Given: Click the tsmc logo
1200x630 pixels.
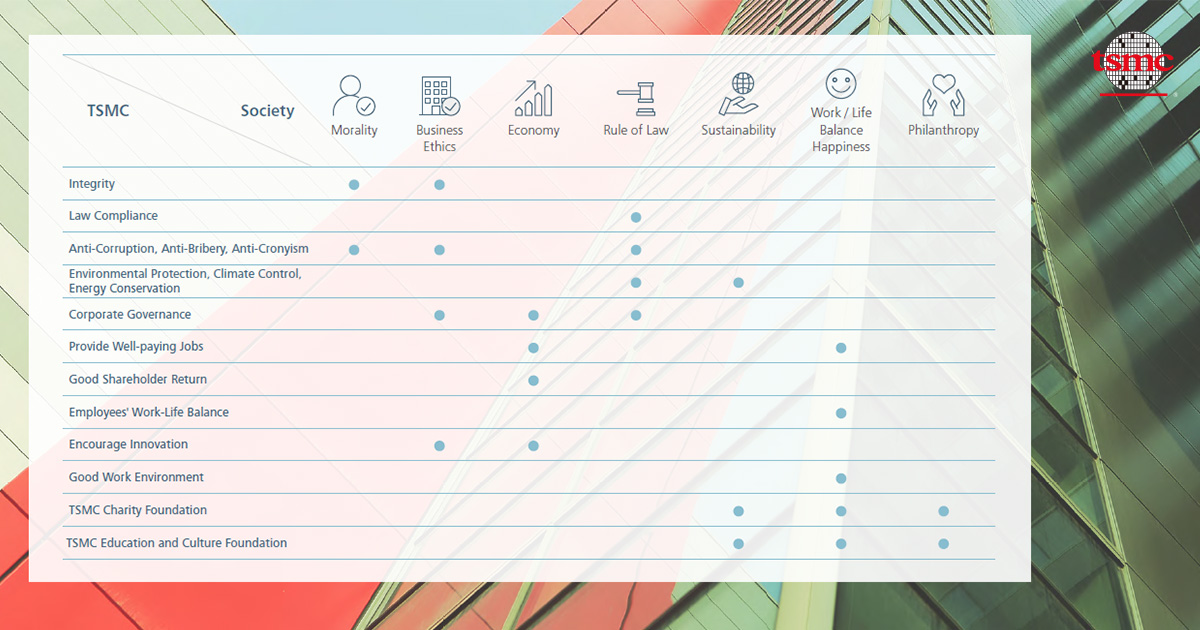Looking at the screenshot, I should (x=1131, y=63).
